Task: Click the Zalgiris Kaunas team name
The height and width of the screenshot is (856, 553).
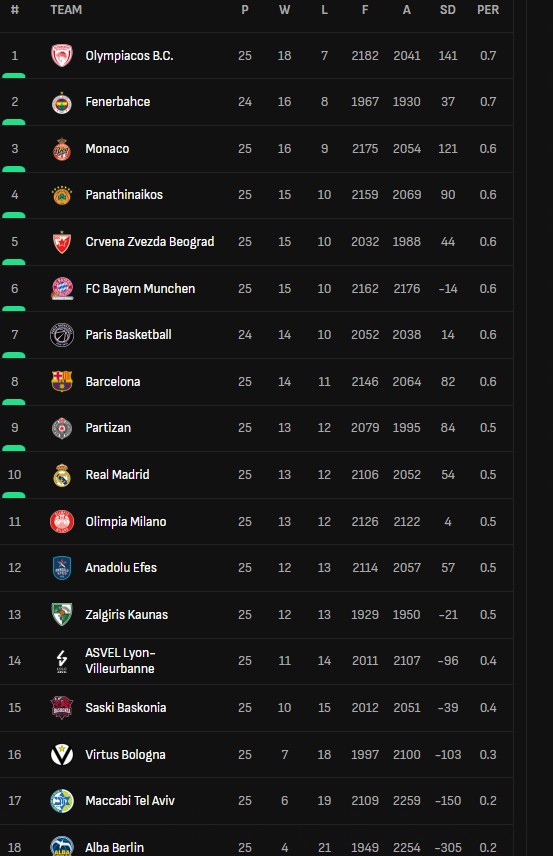Action: [x=127, y=615]
